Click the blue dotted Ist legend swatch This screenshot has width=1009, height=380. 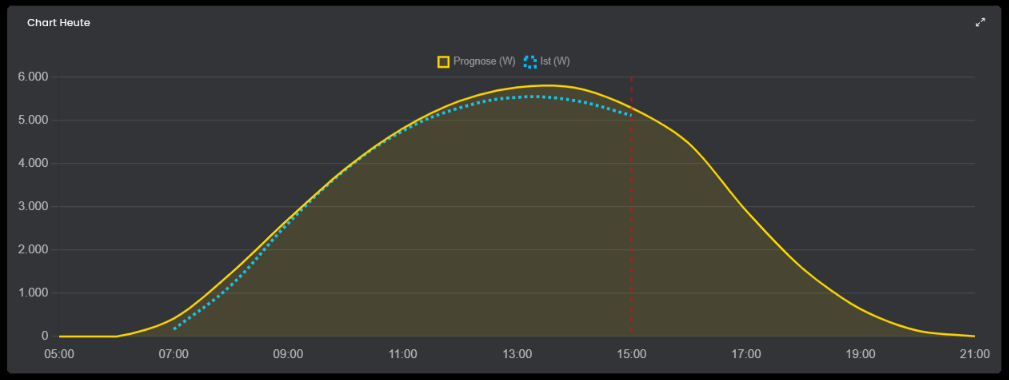[x=530, y=62]
